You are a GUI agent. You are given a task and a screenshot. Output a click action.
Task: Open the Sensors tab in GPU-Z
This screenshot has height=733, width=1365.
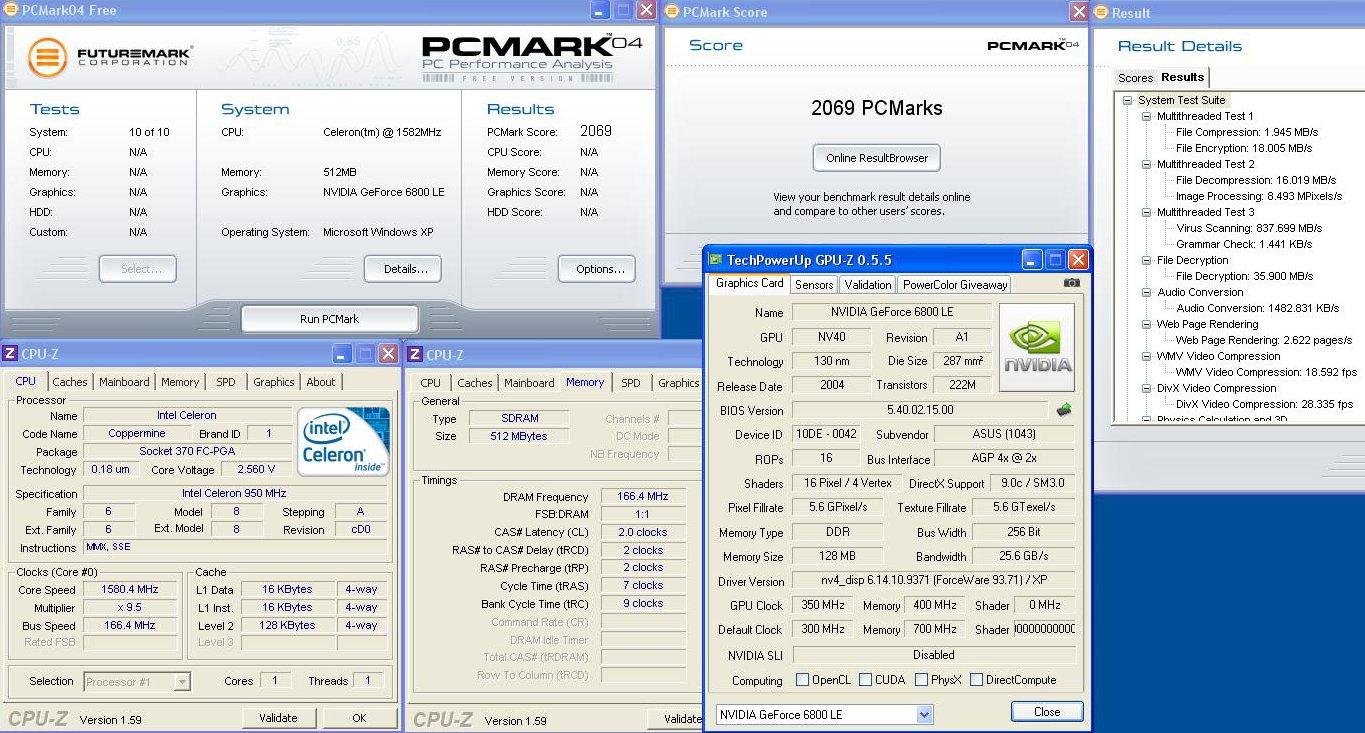click(814, 285)
